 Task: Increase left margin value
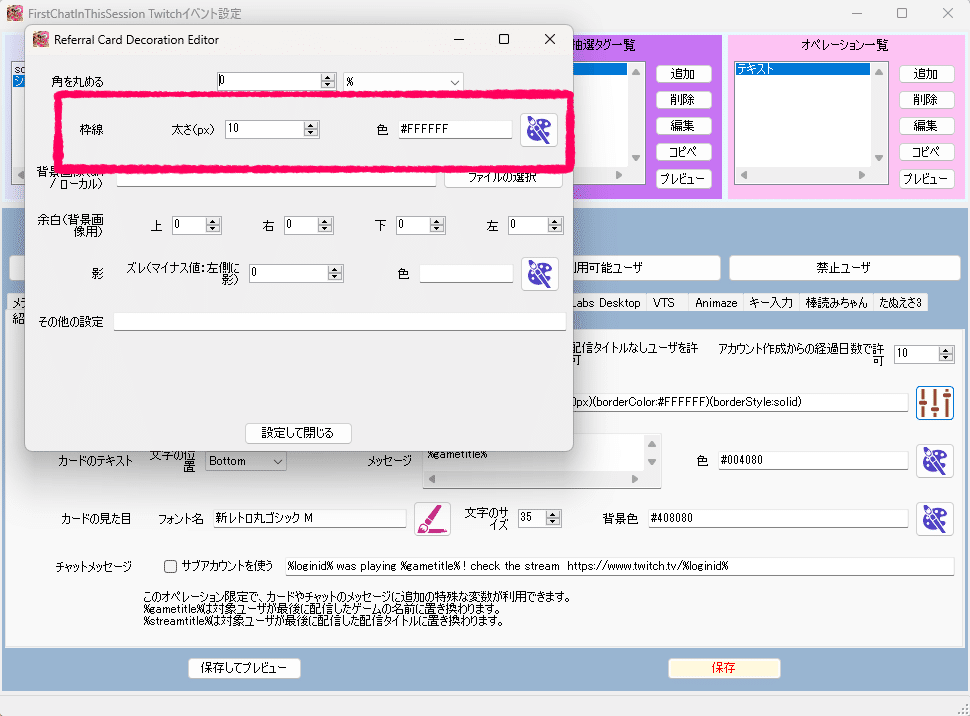click(x=554, y=222)
